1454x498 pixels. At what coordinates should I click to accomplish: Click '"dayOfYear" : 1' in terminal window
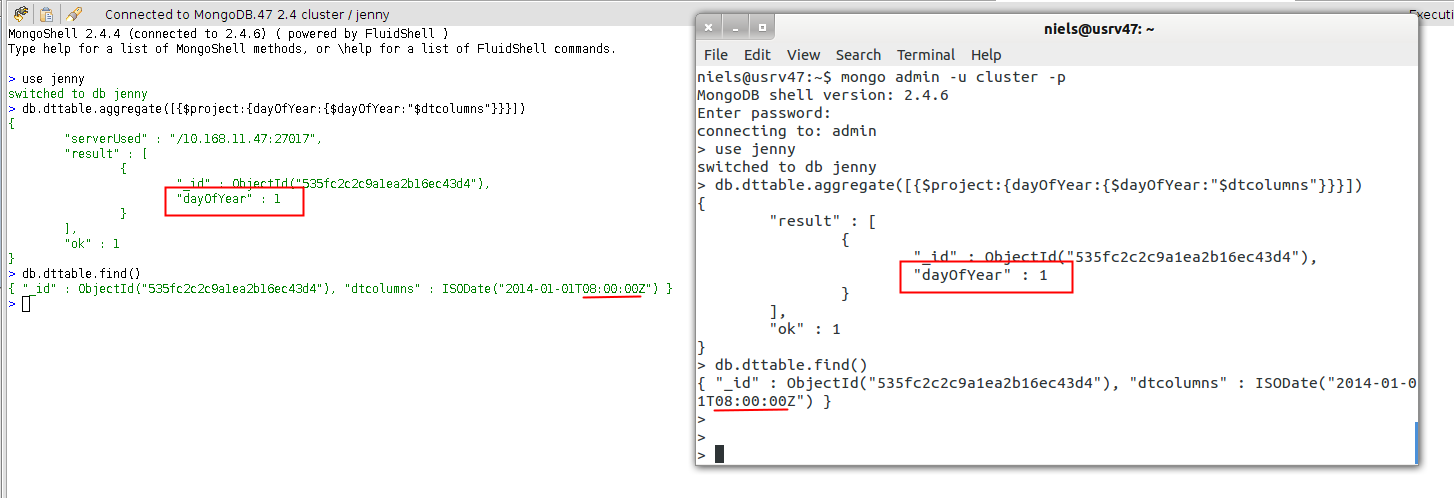click(980, 275)
